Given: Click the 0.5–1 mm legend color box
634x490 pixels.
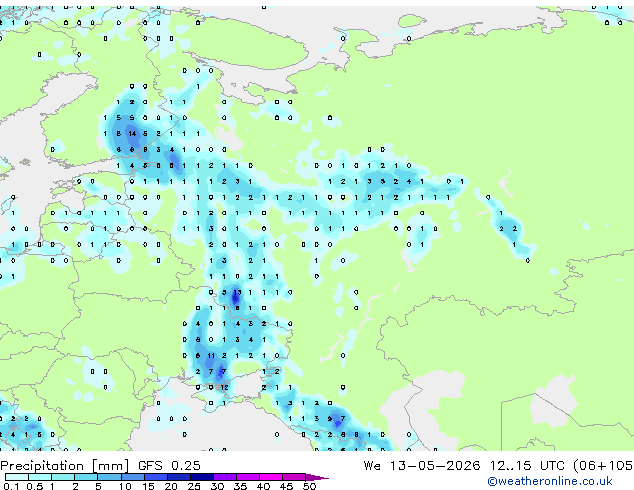Looking at the screenshot, I should [x=40, y=477].
